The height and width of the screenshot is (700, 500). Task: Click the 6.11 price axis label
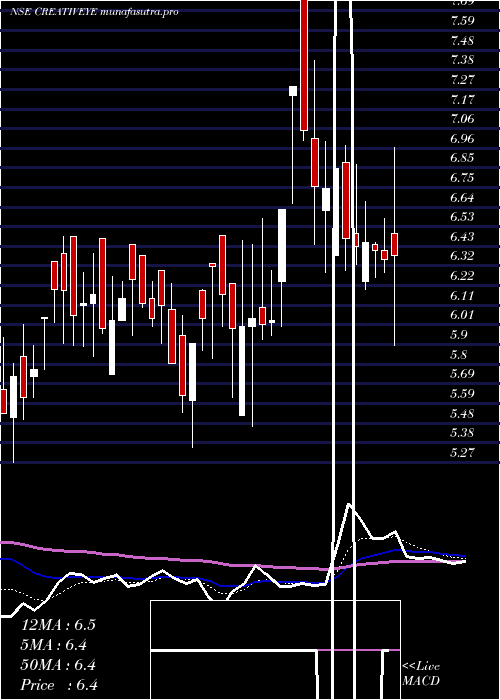pyautogui.click(x=462, y=295)
